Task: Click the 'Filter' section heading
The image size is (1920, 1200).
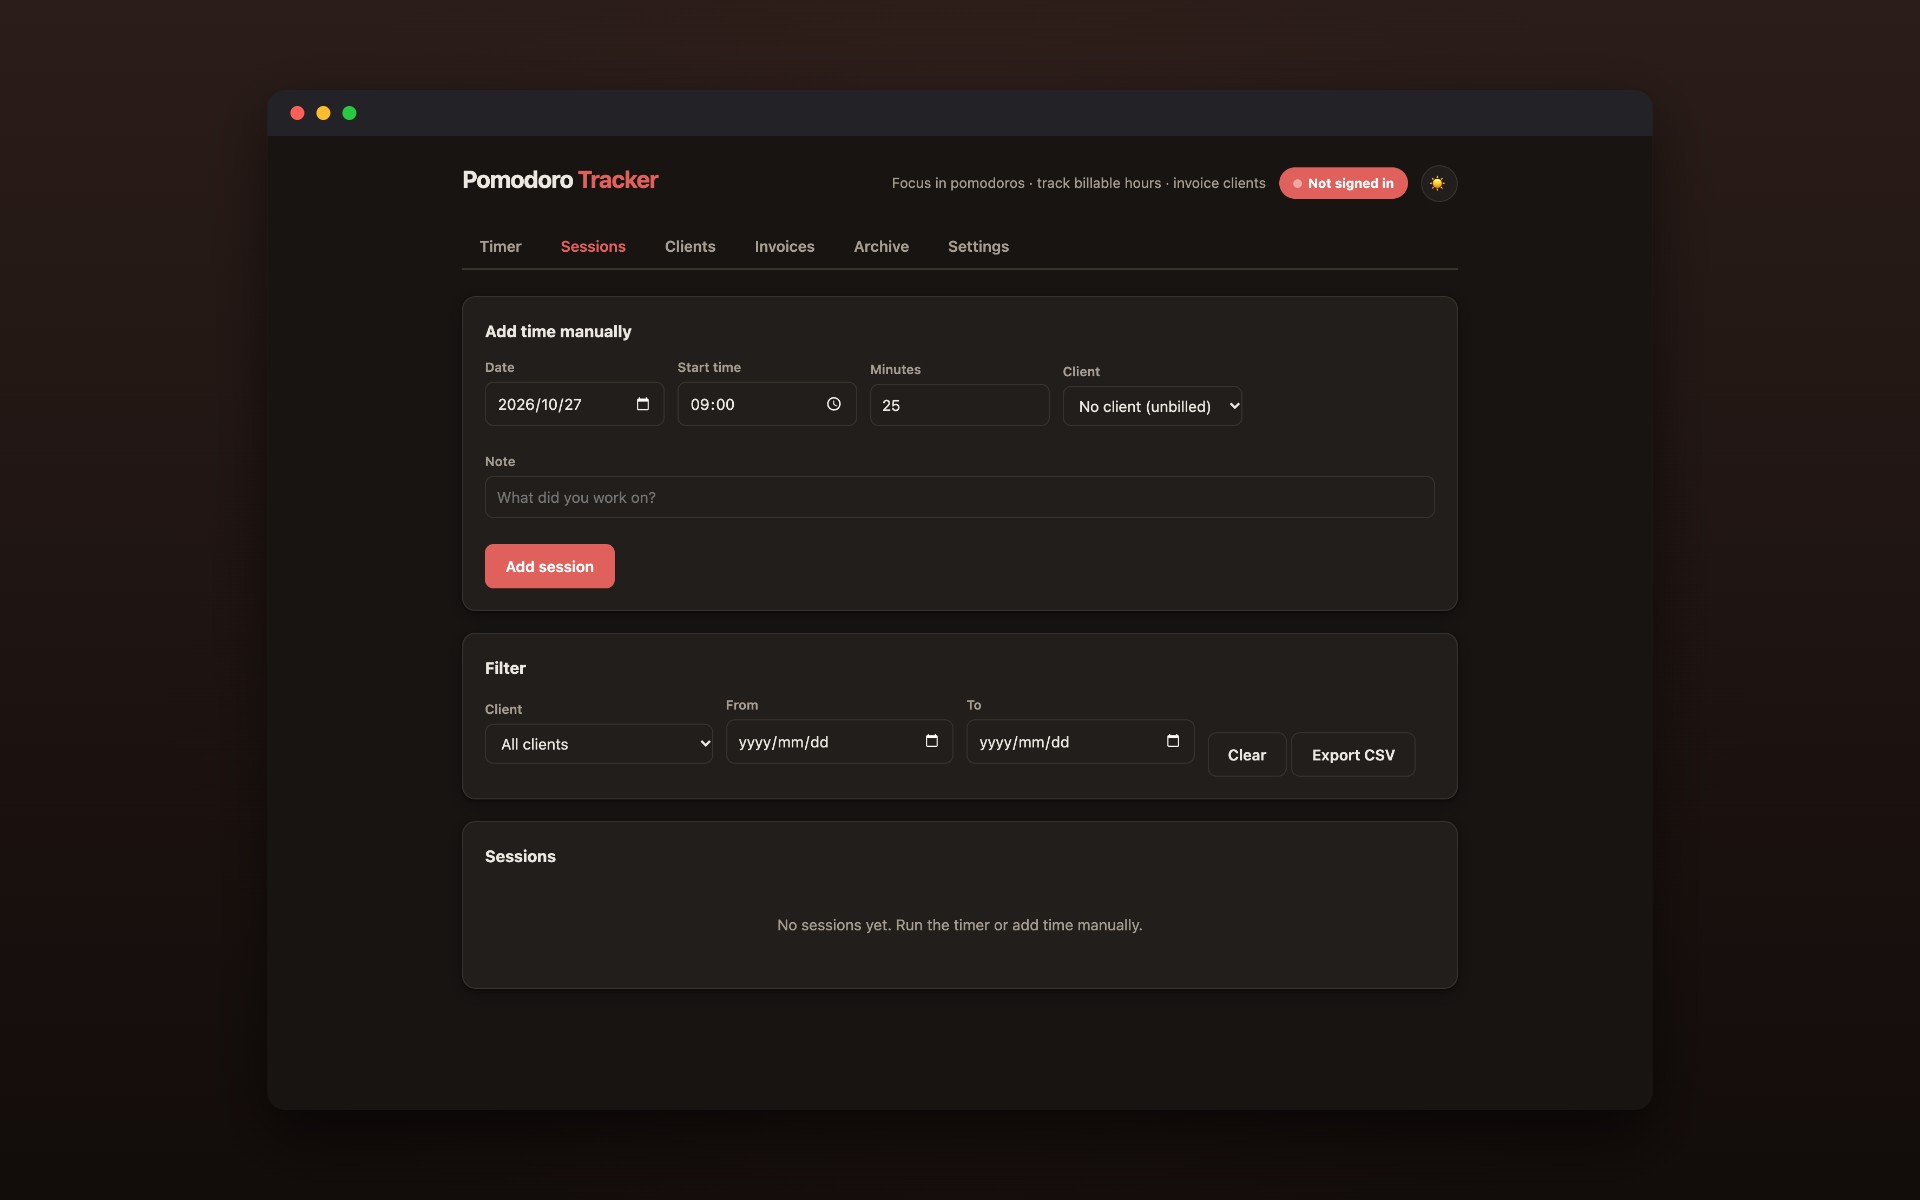Action: pyautogui.click(x=505, y=668)
